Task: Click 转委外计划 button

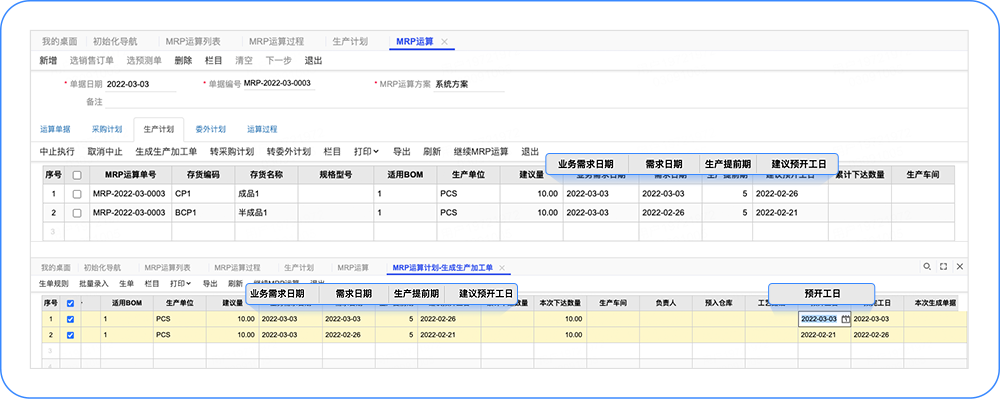Action: (x=289, y=152)
